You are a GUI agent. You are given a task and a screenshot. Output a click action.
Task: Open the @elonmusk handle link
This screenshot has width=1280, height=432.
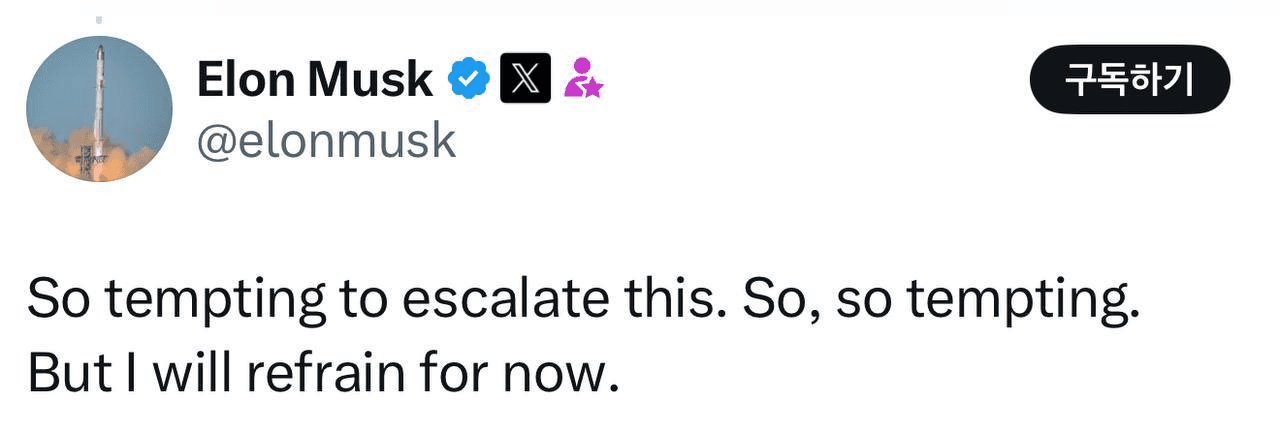click(326, 141)
